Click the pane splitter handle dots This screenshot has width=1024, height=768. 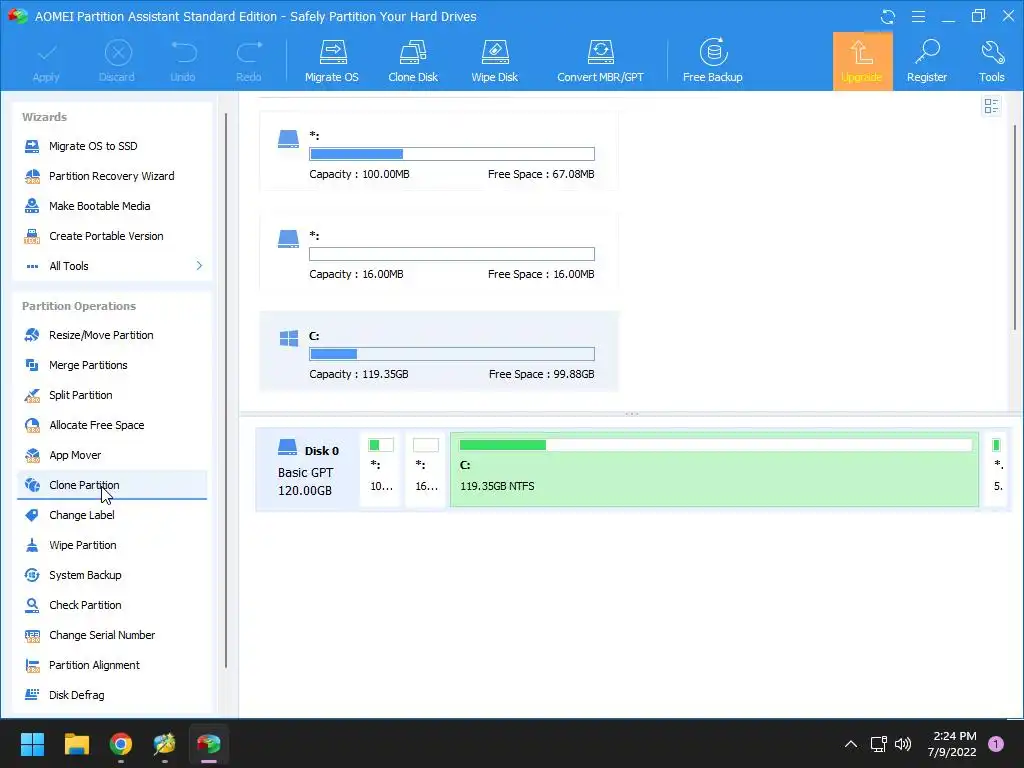point(632,414)
